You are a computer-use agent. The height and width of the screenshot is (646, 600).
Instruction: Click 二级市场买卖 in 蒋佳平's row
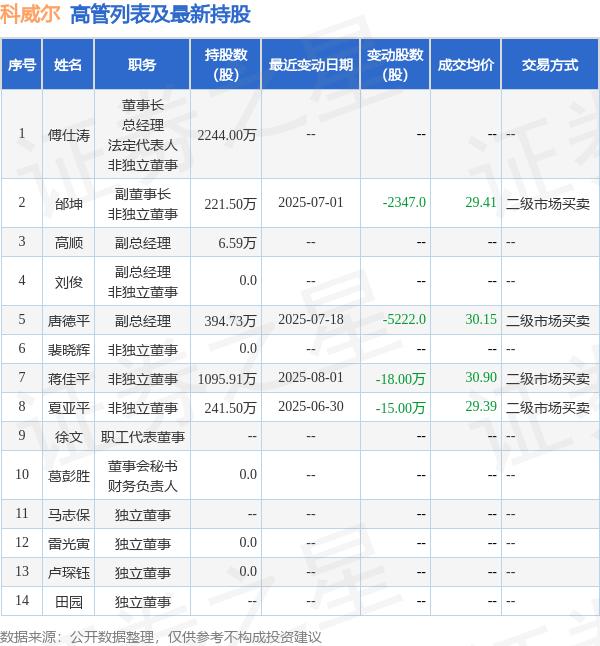[548, 379]
